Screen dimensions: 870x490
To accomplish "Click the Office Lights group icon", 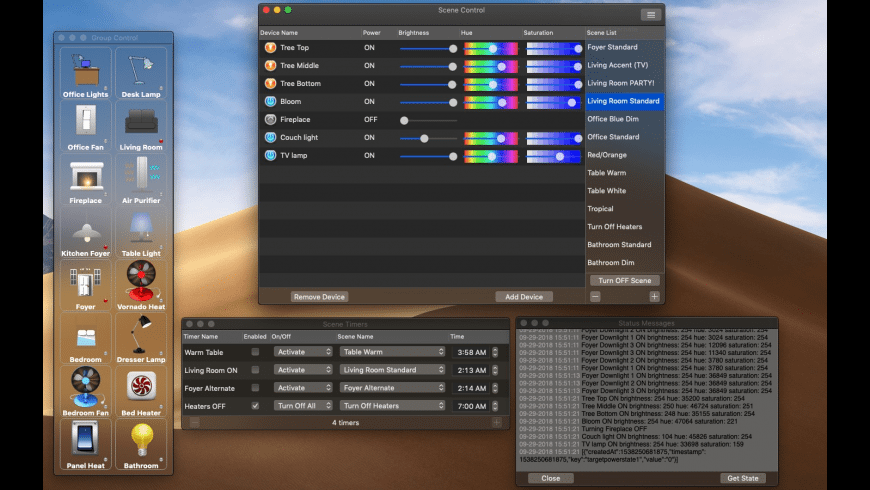I will 86,69.
